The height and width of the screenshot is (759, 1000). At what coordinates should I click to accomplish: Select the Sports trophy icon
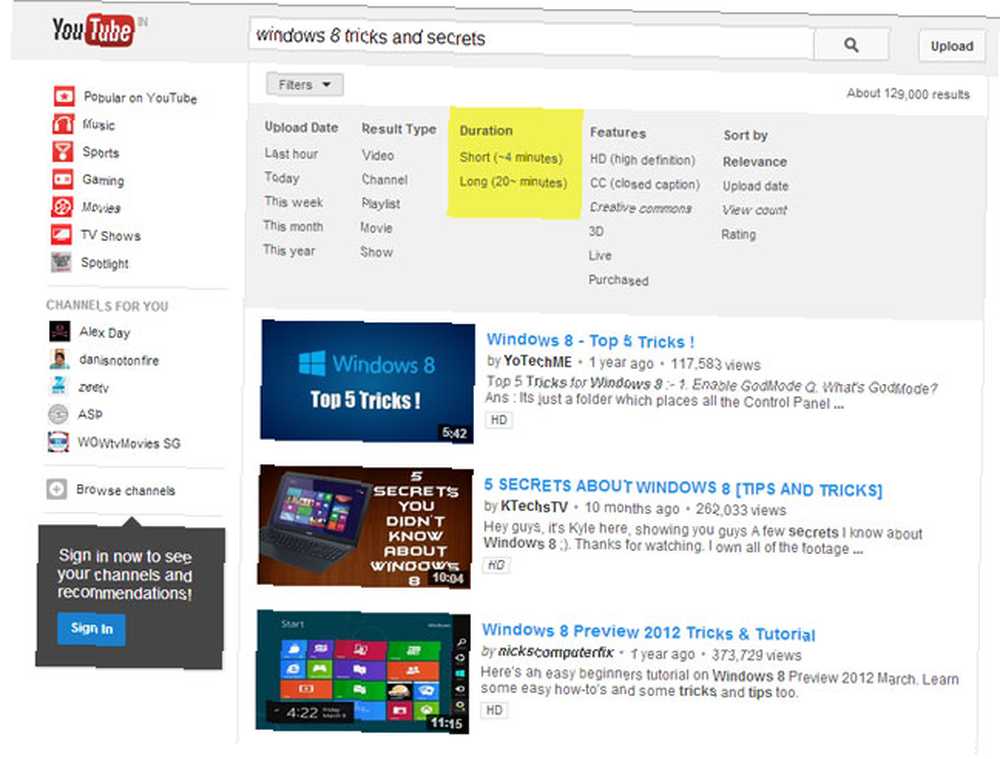(x=62, y=151)
